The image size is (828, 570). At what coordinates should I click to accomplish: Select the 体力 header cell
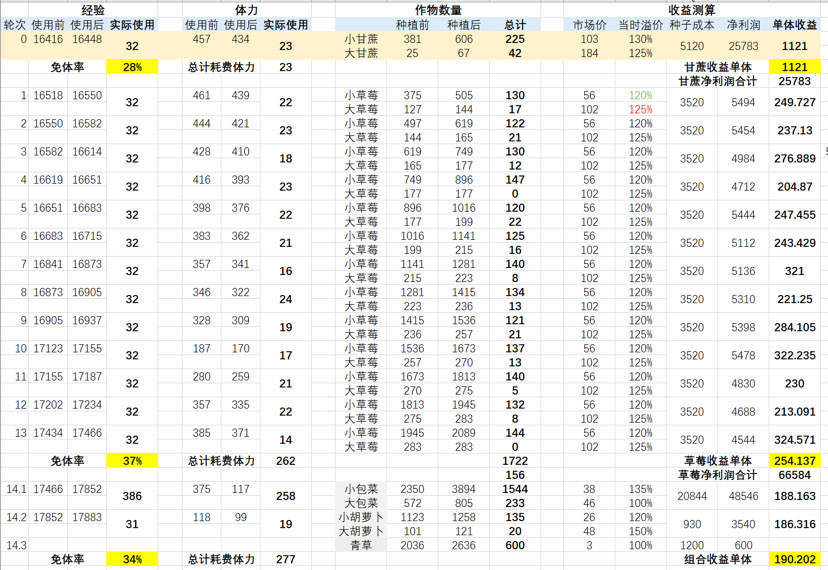click(x=247, y=10)
